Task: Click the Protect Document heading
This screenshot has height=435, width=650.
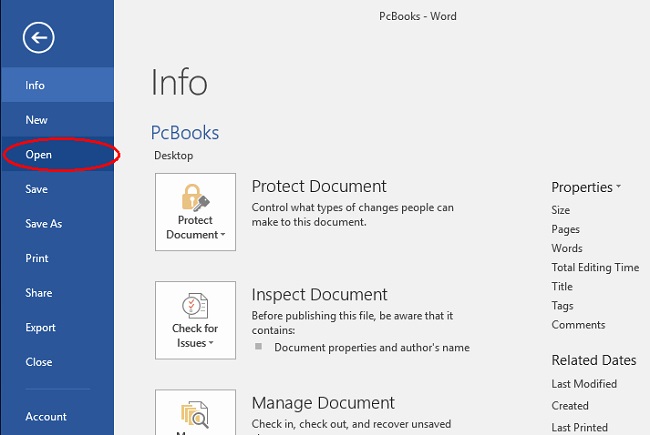Action: point(319,187)
